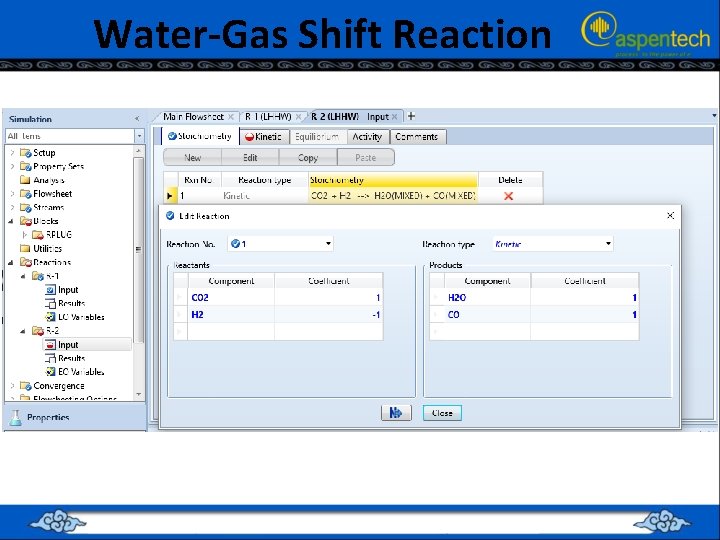Click the R-1 EO Variables icon
Image resolution: width=720 pixels, height=540 pixels.
[x=50, y=317]
